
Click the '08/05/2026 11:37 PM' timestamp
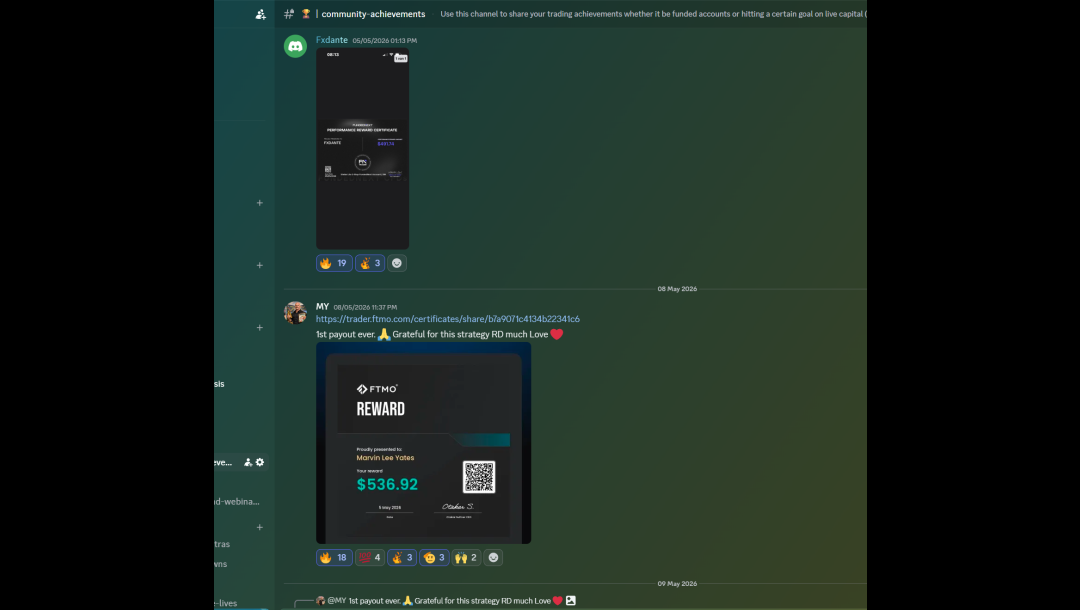365,307
